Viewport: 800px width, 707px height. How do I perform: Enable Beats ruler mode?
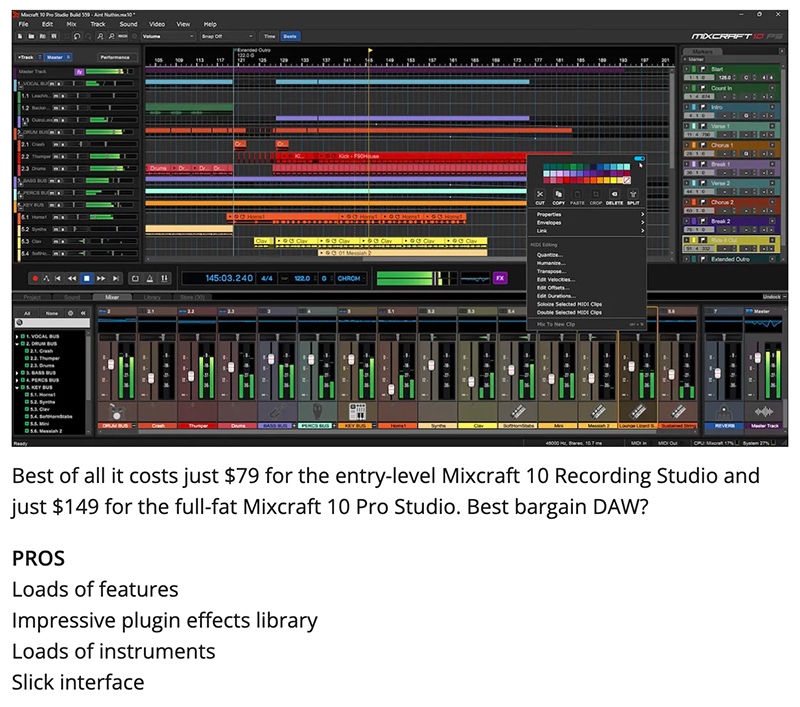click(290, 36)
